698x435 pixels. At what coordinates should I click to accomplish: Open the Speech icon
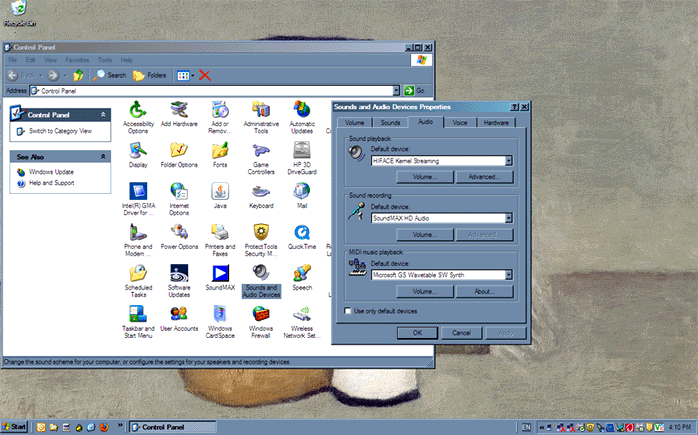(302, 278)
